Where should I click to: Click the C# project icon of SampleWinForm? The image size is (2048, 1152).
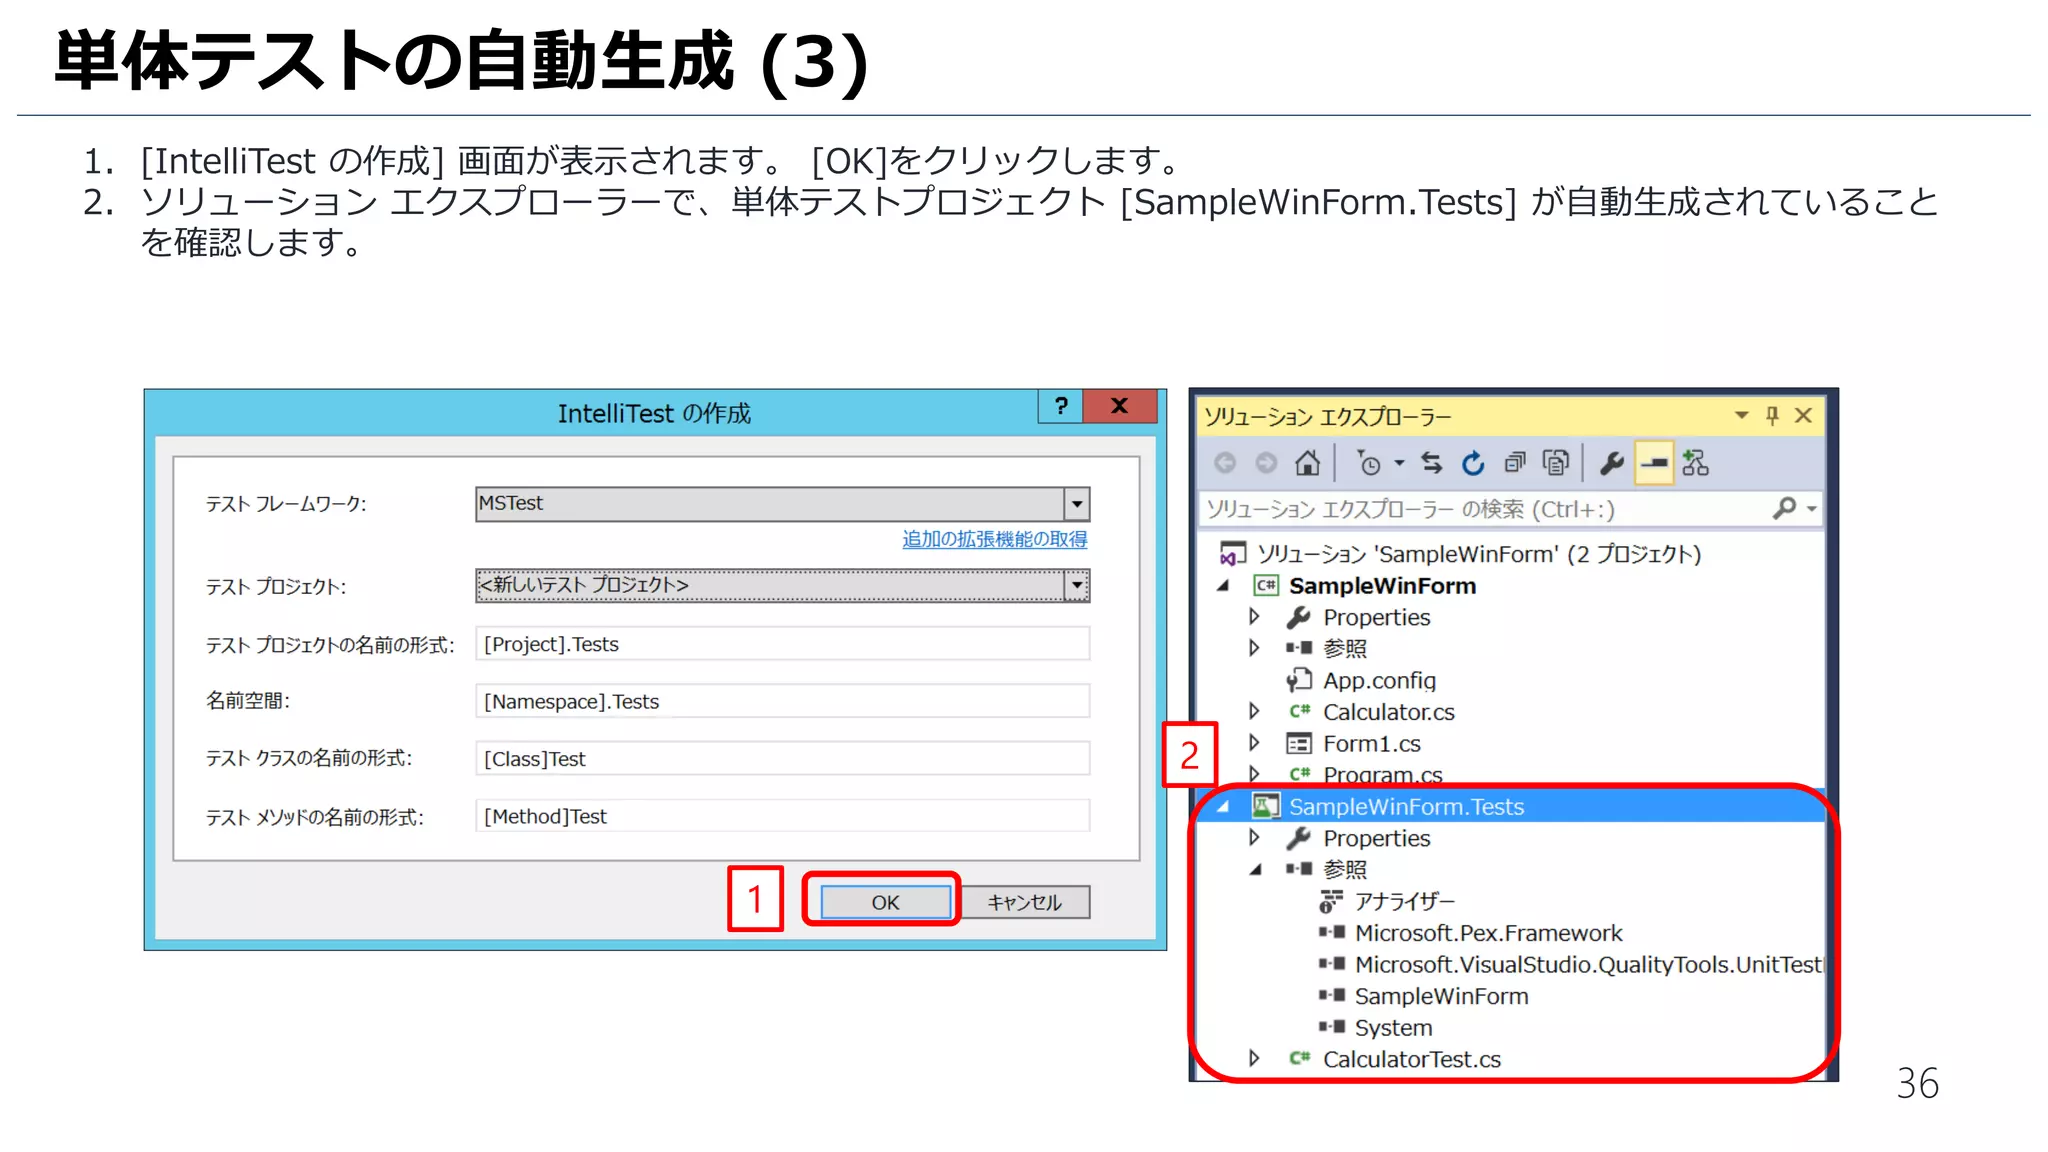tap(1266, 585)
